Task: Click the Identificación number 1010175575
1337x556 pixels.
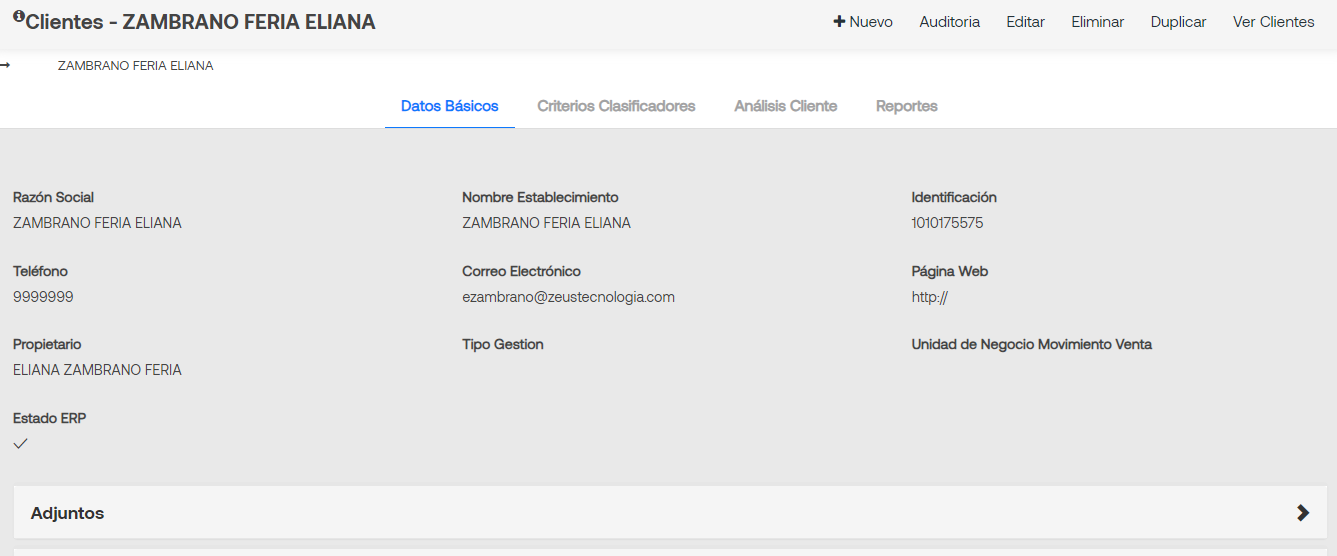Action: tap(947, 223)
